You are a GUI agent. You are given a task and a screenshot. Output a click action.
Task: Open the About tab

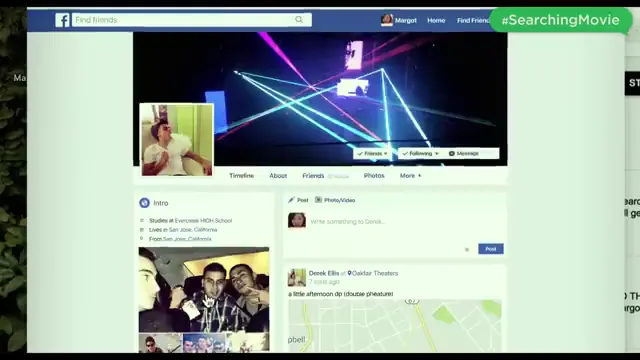278,176
